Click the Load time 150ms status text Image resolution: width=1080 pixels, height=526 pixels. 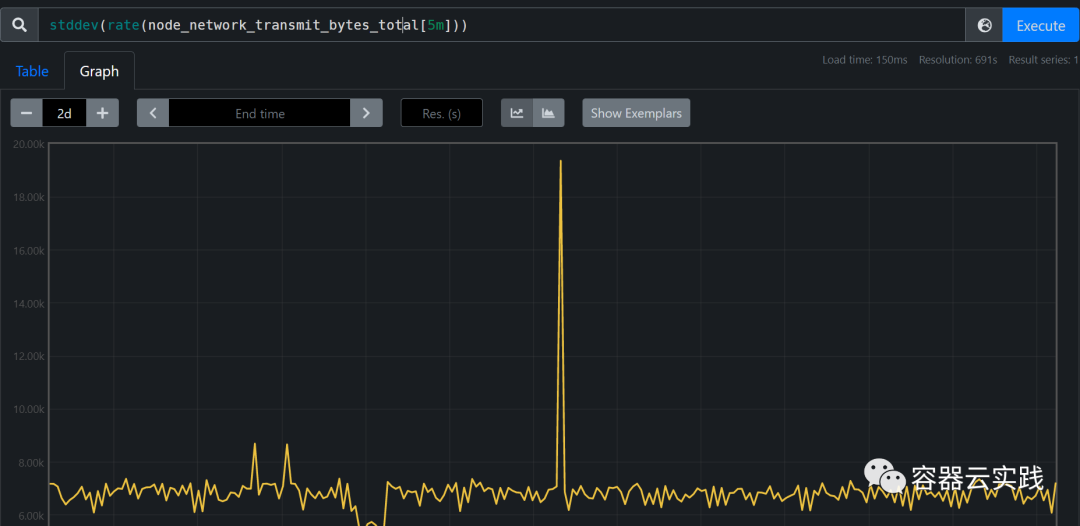864,60
